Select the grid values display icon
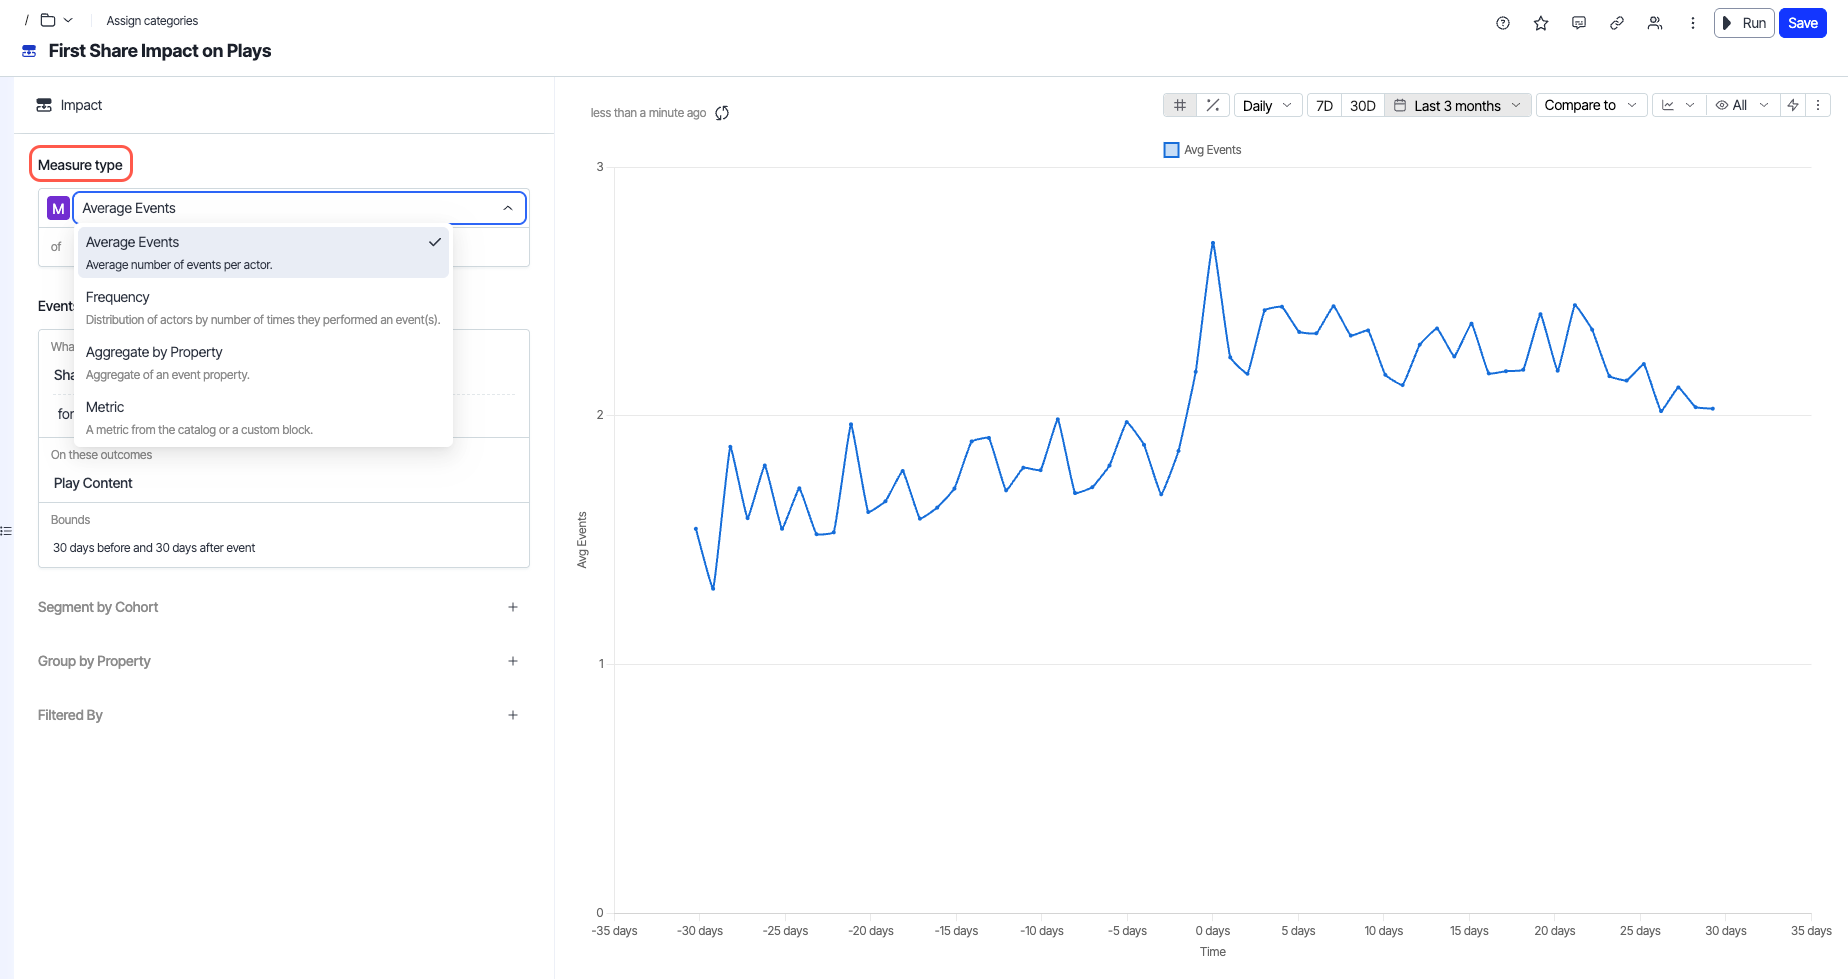 click(1179, 104)
